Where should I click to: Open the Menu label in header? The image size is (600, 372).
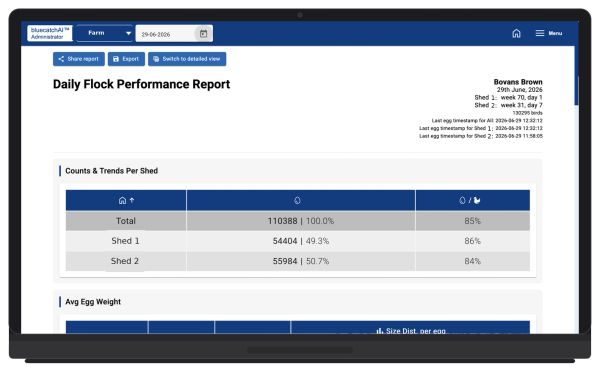(555, 33)
